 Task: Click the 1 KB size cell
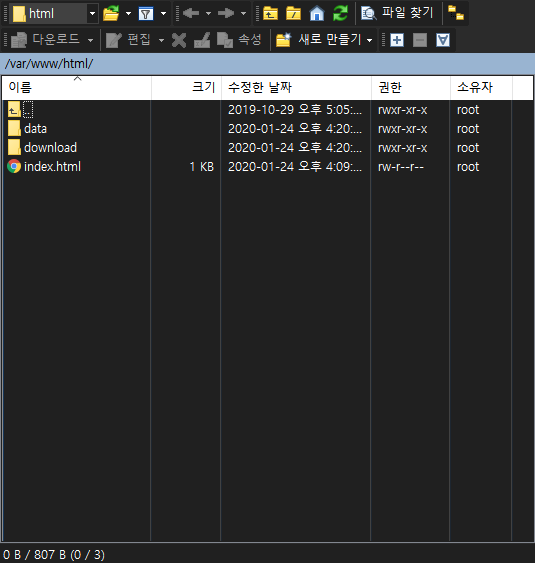pyautogui.click(x=201, y=167)
